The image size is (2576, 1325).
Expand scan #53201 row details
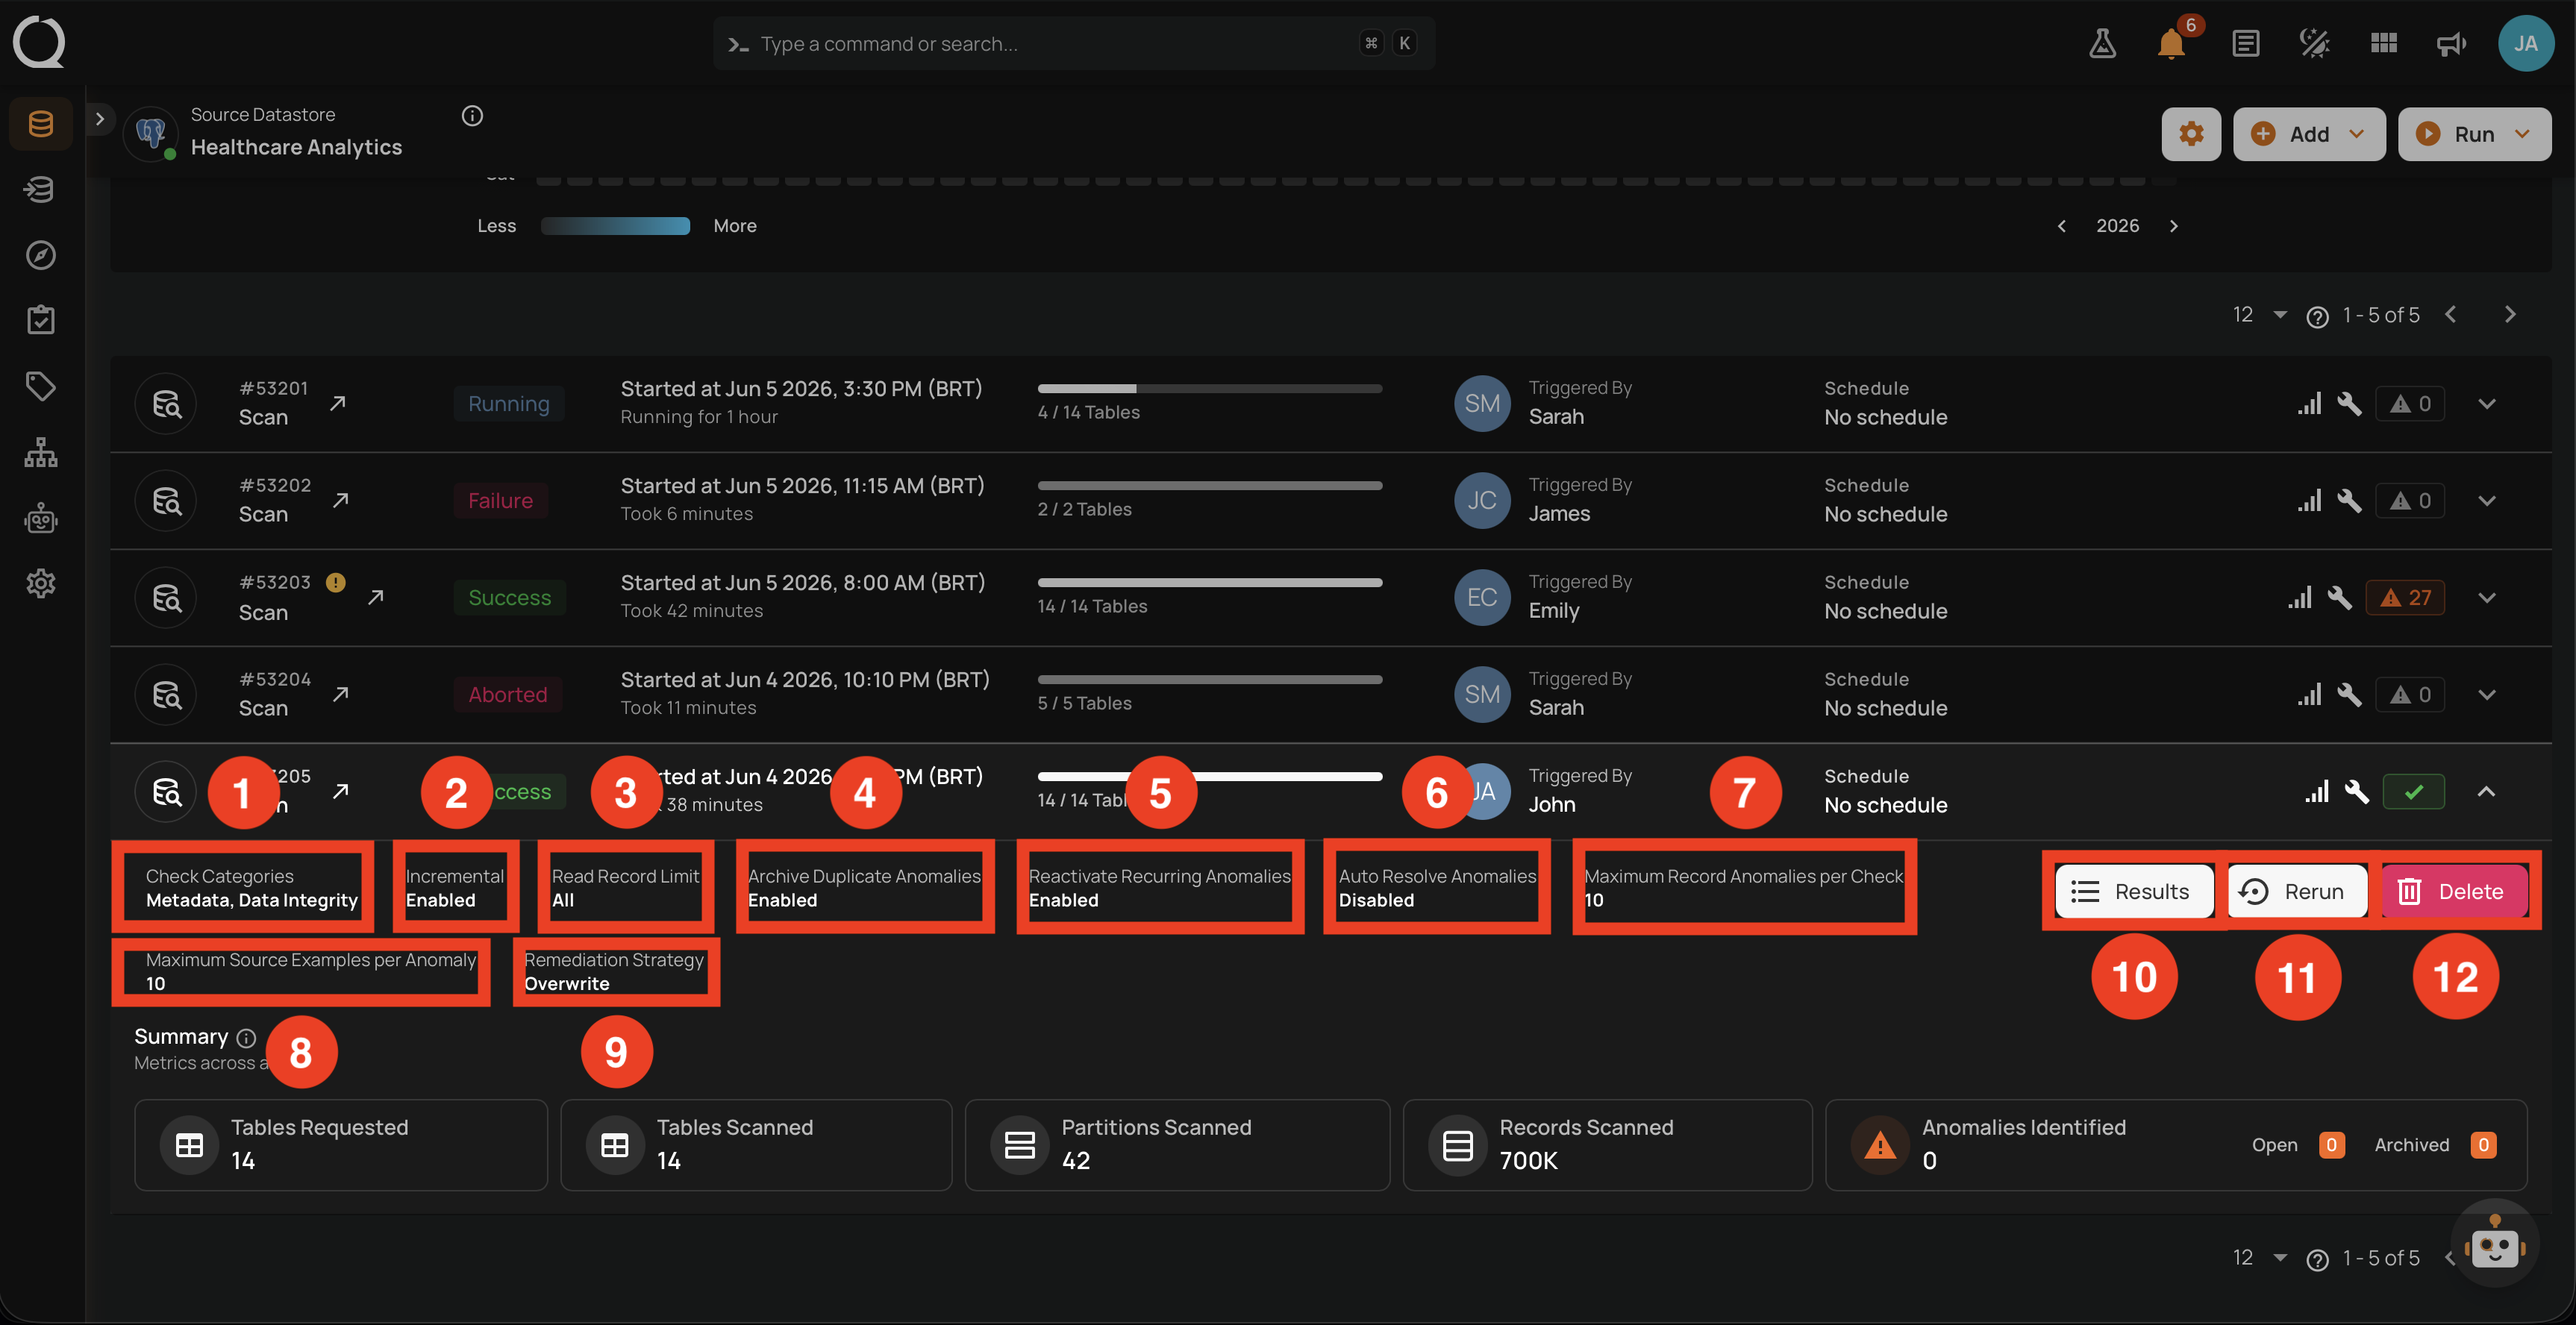tap(2487, 404)
